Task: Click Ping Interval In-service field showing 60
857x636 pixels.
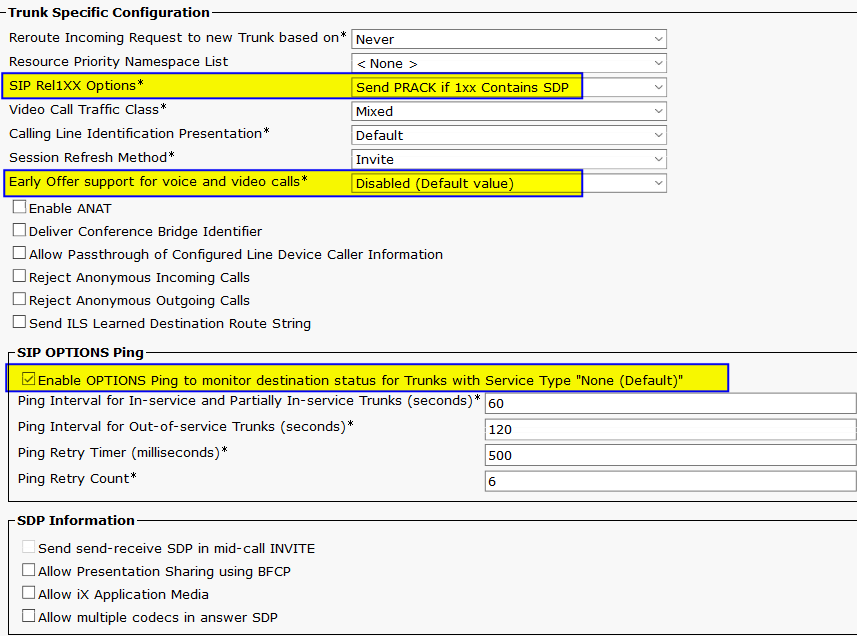Action: coord(670,403)
